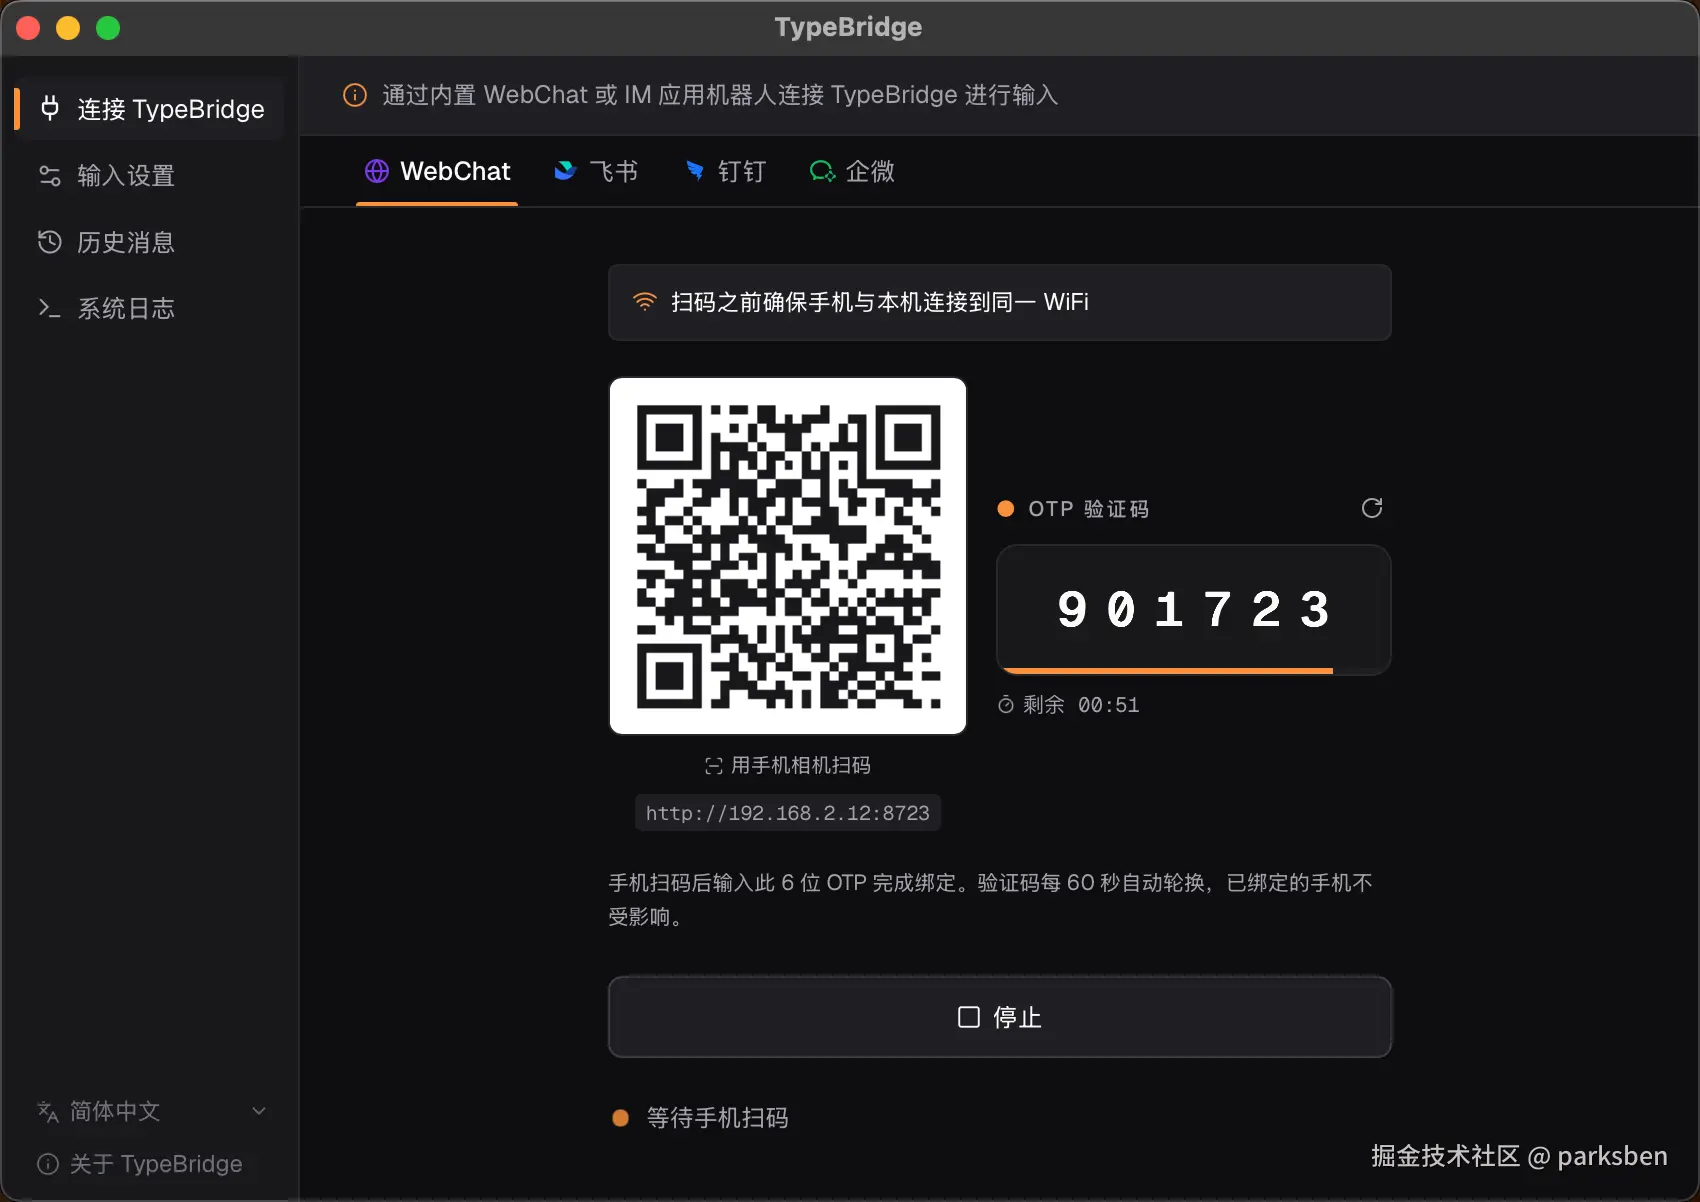Image resolution: width=1700 pixels, height=1202 pixels.
Task: Click the OTP countdown progress bar
Action: tap(1168, 670)
